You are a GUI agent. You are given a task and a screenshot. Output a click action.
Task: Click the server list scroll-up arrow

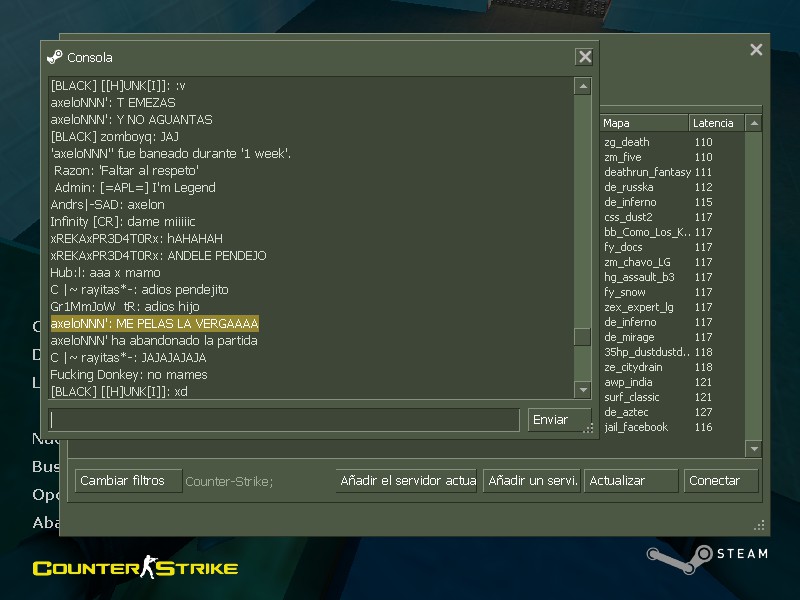(x=754, y=123)
